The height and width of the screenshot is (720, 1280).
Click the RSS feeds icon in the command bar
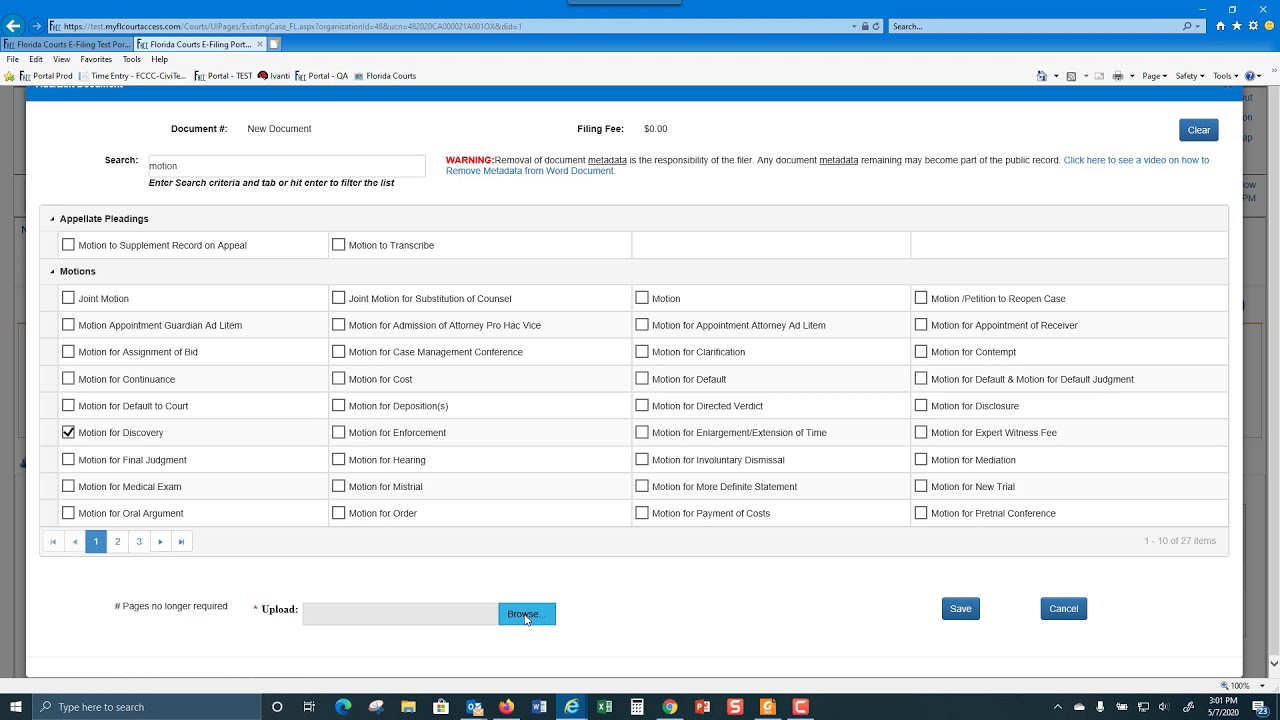pos(1071,76)
